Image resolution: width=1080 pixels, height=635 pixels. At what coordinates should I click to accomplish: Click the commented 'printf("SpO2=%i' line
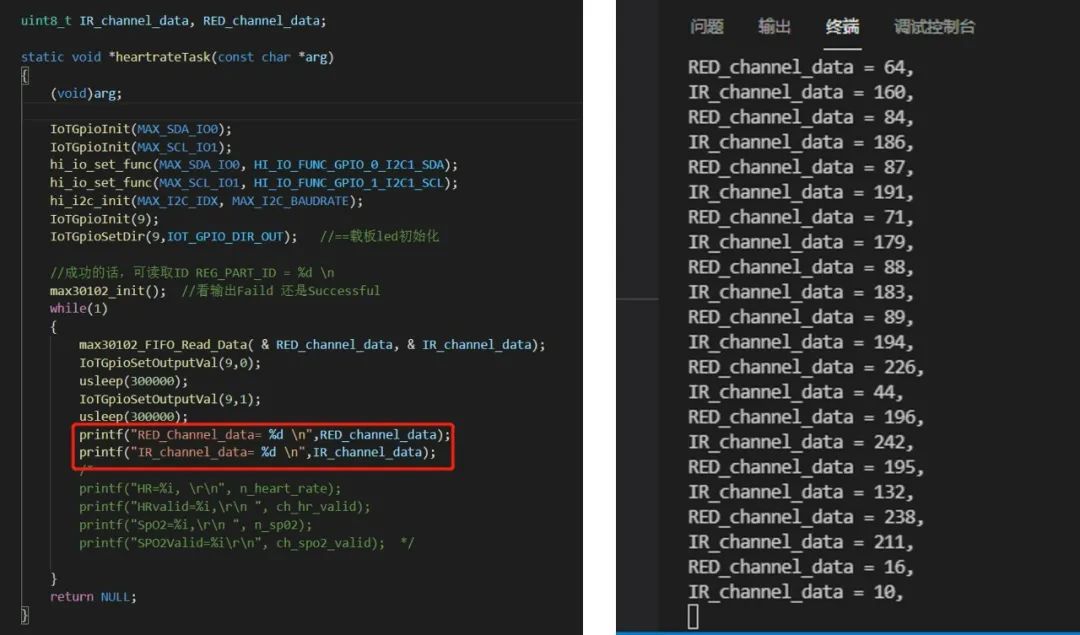click(x=196, y=524)
